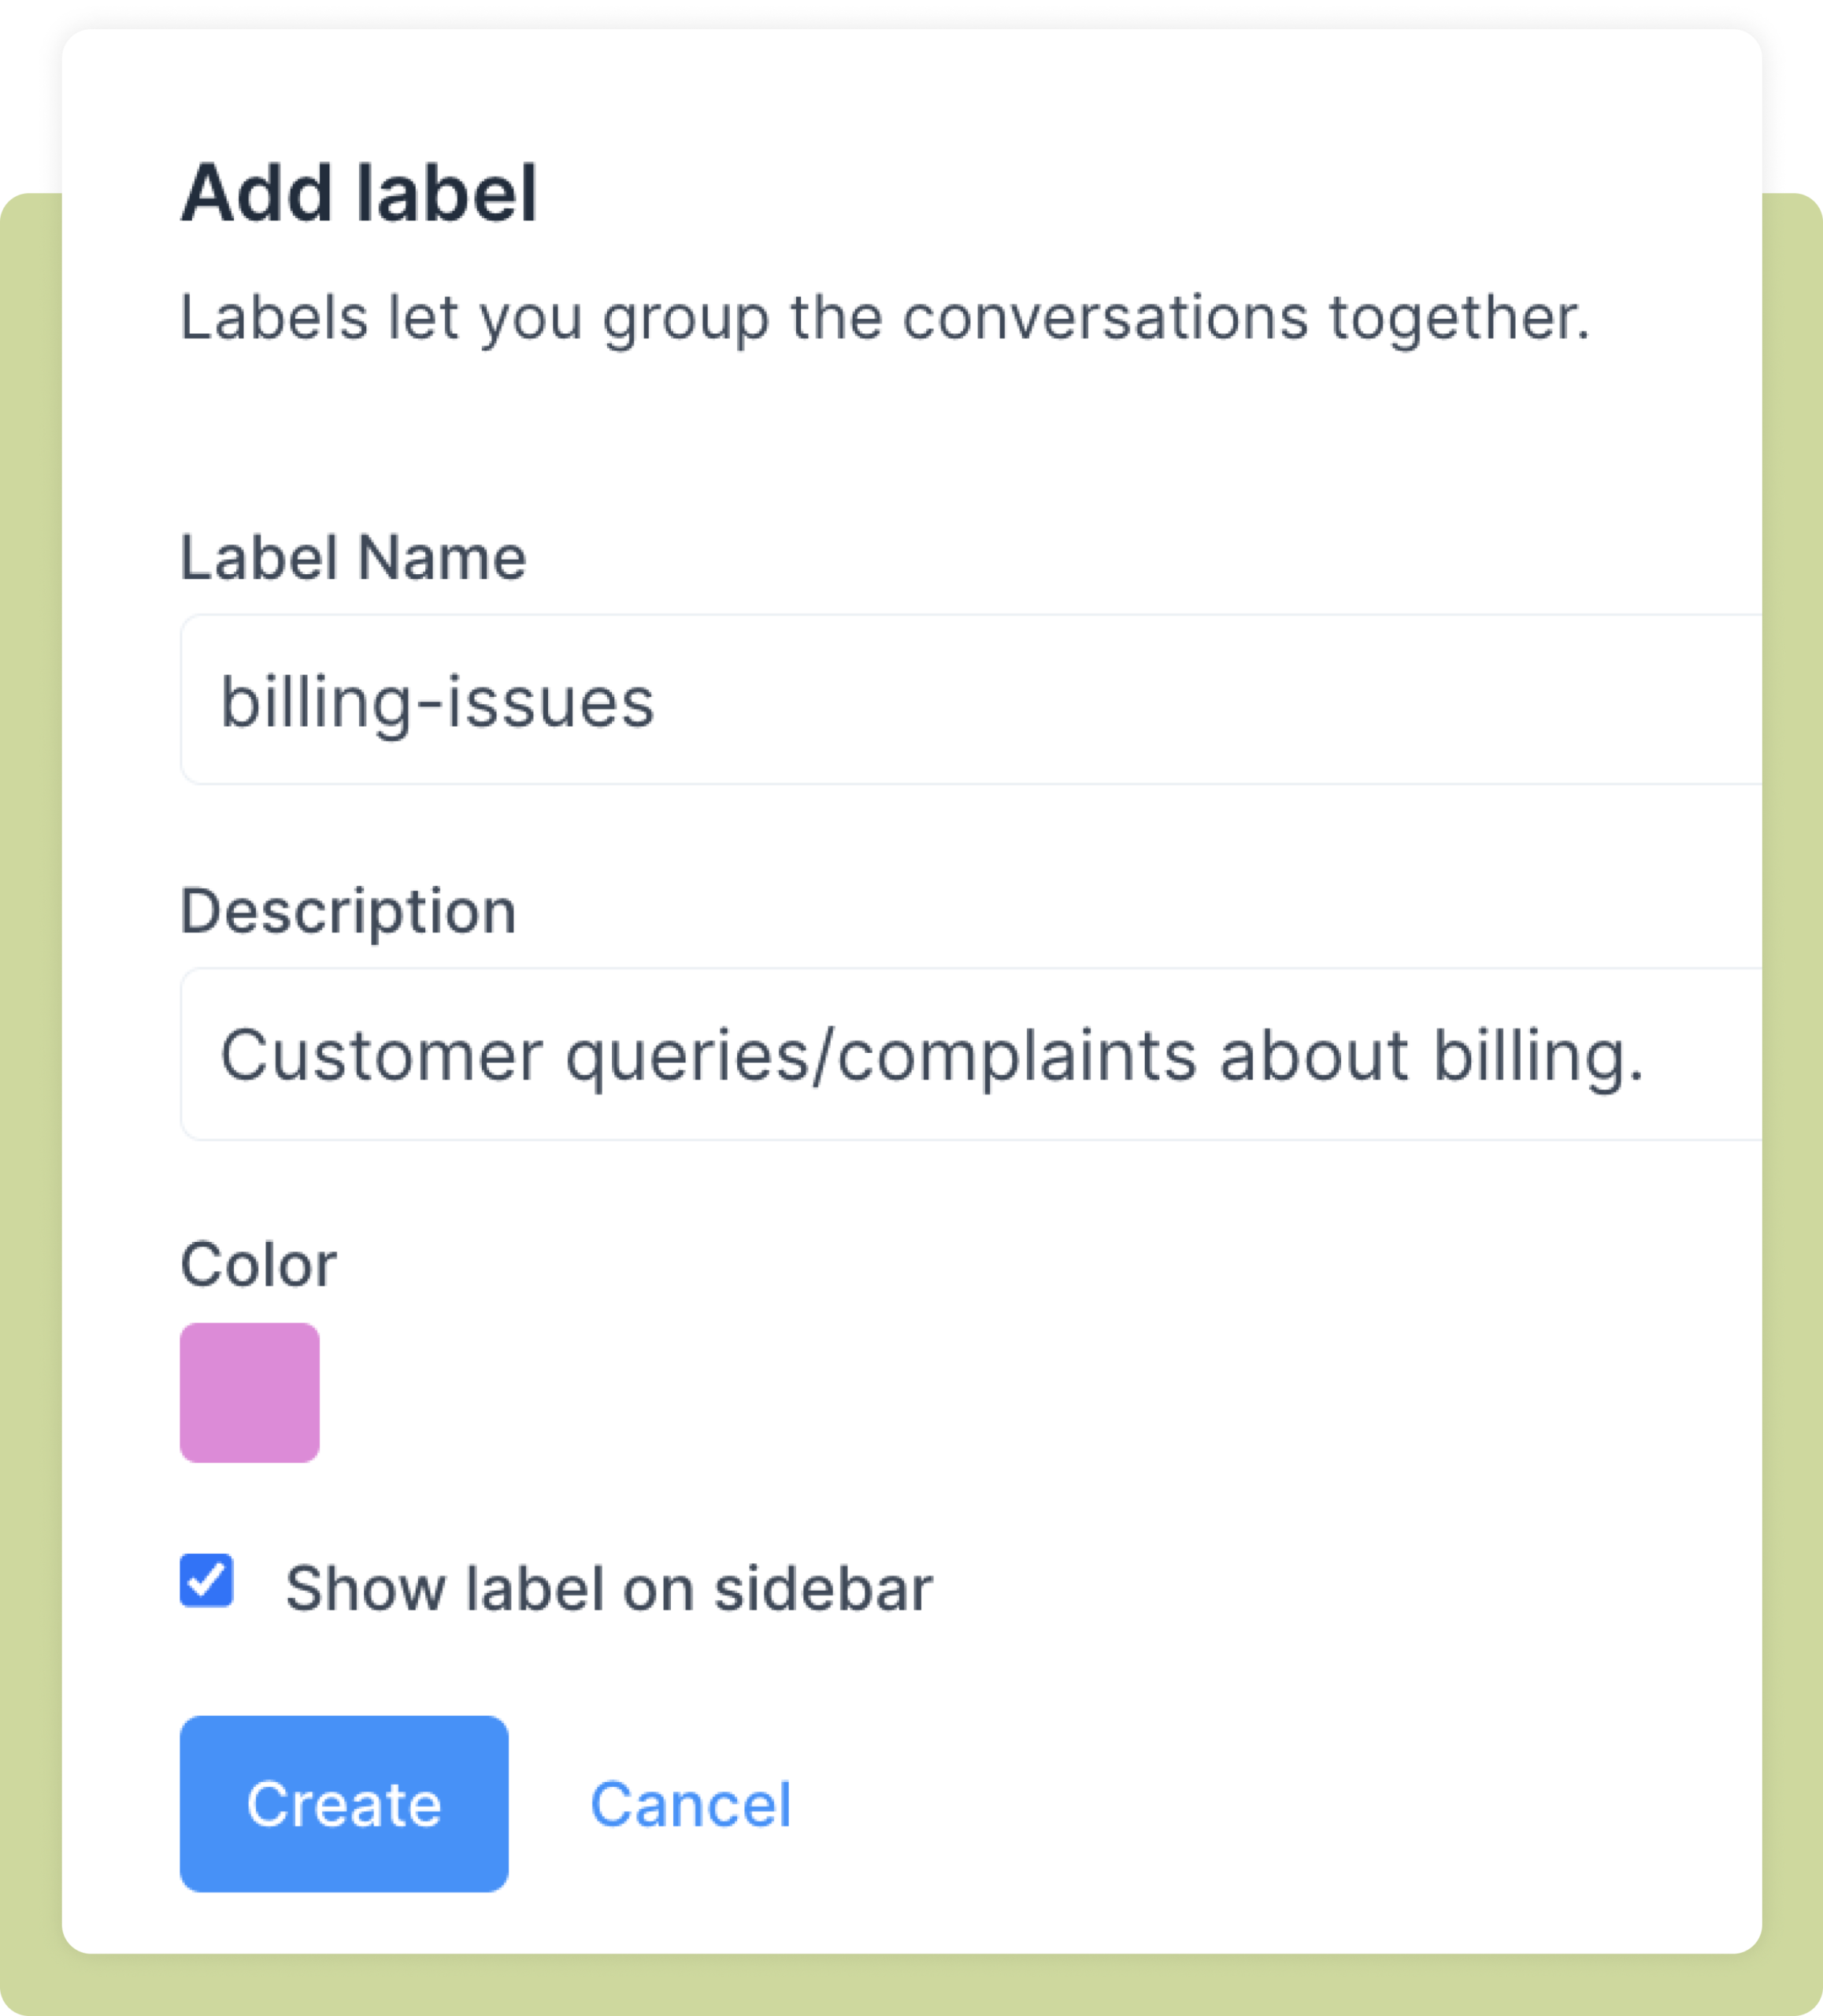This screenshot has height=2016, width=1823.
Task: Click inside the billing description field
Action: [x=900, y=1053]
